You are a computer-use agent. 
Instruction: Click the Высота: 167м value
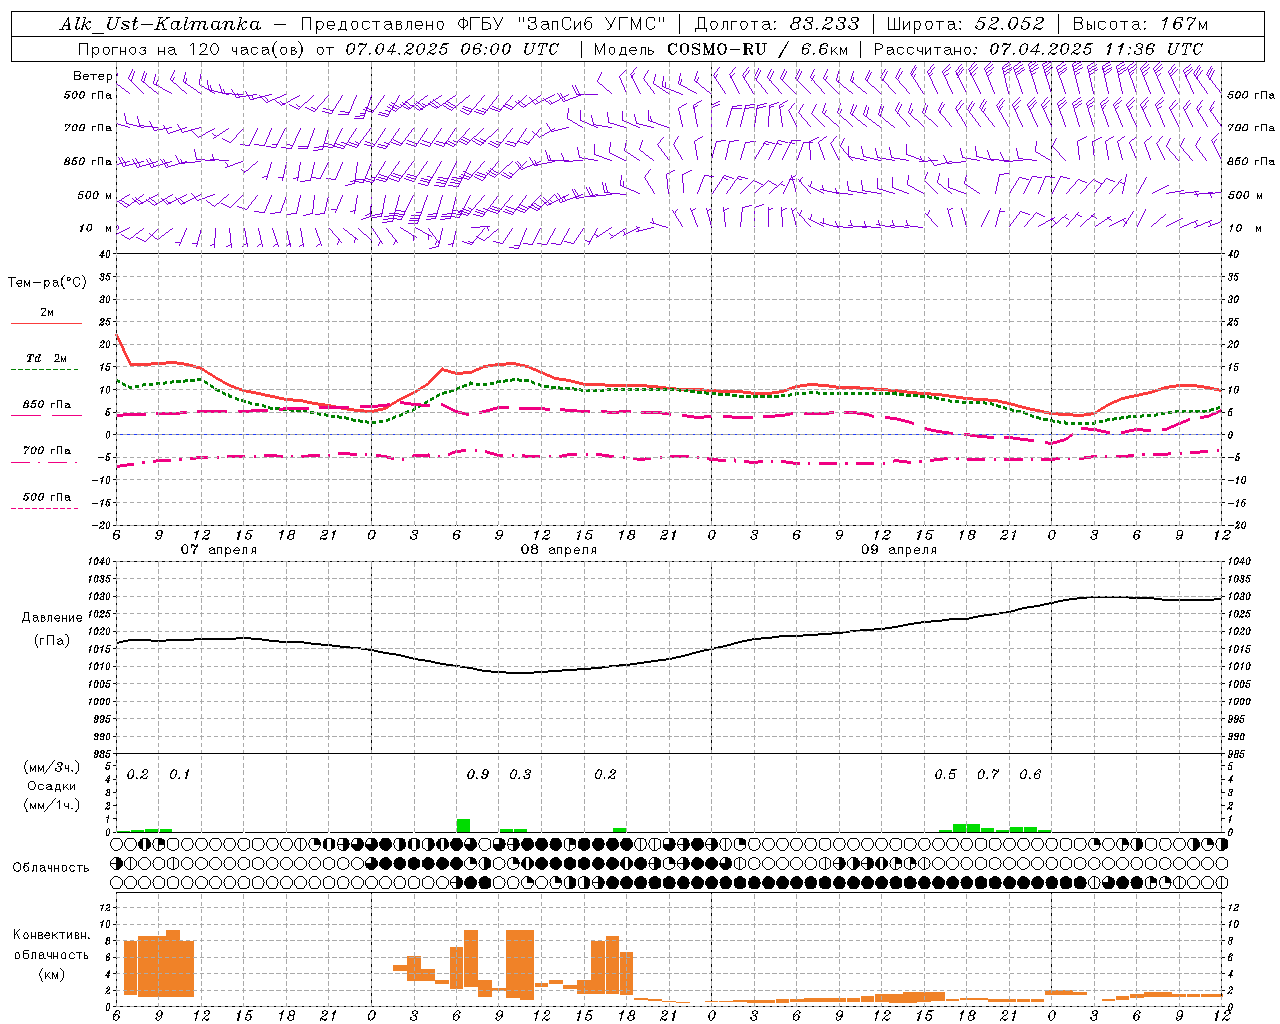pyautogui.click(x=1140, y=24)
